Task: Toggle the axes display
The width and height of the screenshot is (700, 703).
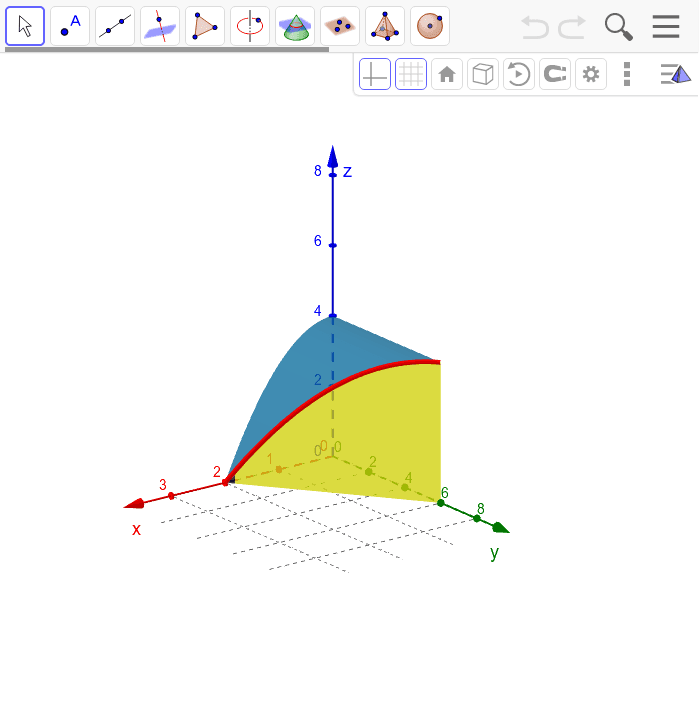Action: tap(375, 74)
